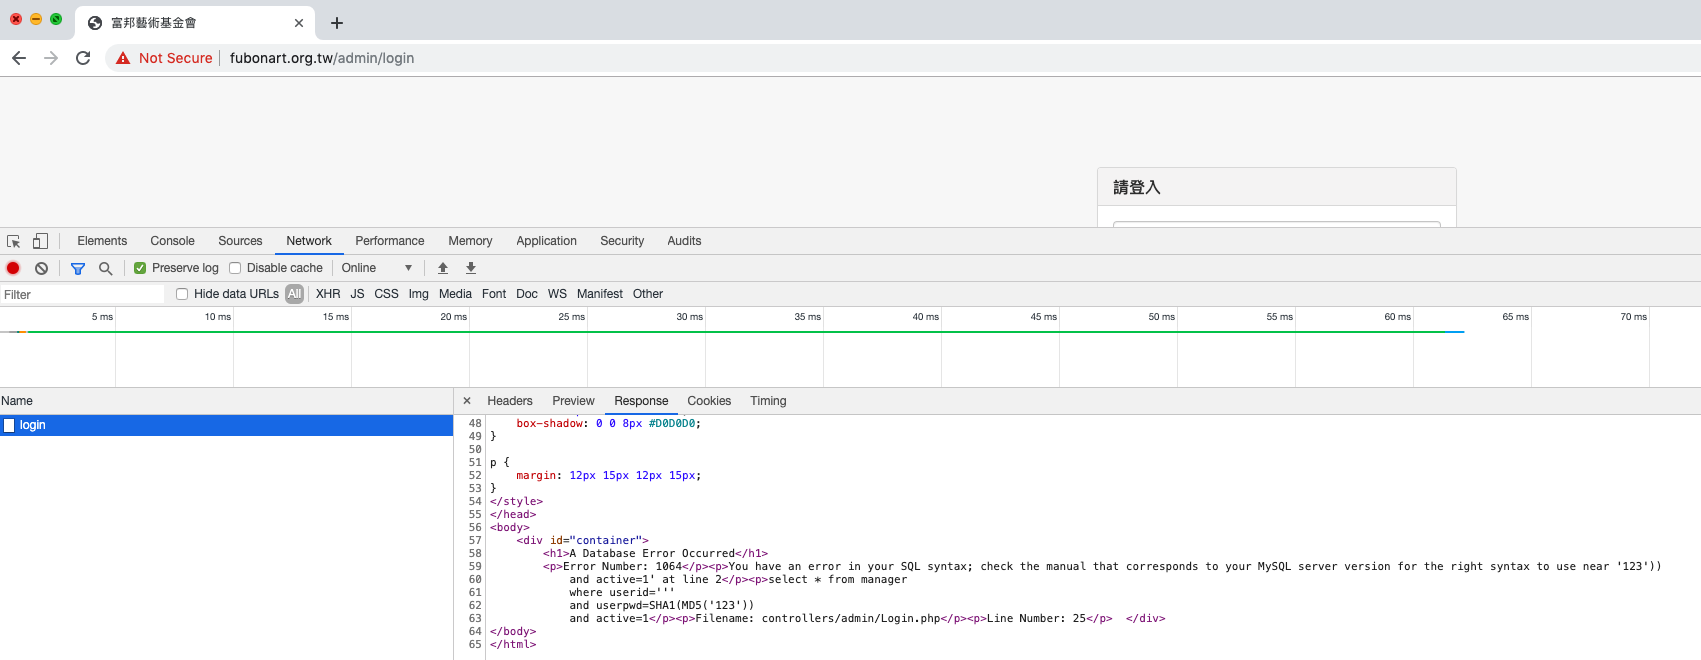Activate the inspect element picker icon
1701x660 pixels.
tap(14, 241)
